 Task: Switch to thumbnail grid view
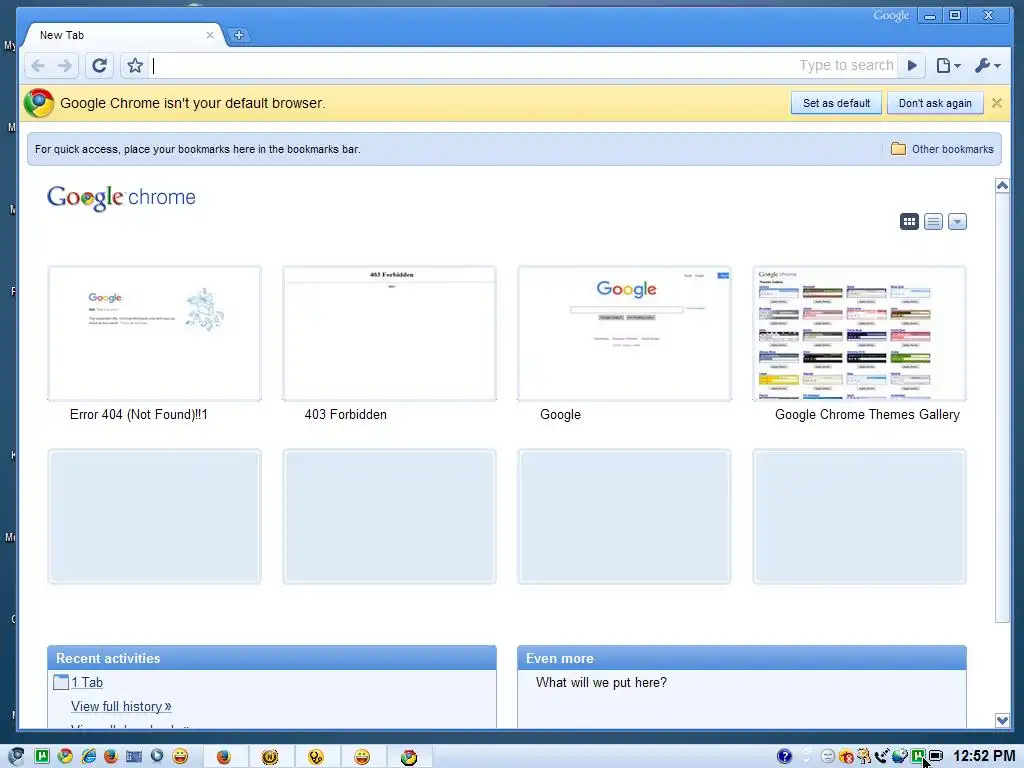pos(909,222)
